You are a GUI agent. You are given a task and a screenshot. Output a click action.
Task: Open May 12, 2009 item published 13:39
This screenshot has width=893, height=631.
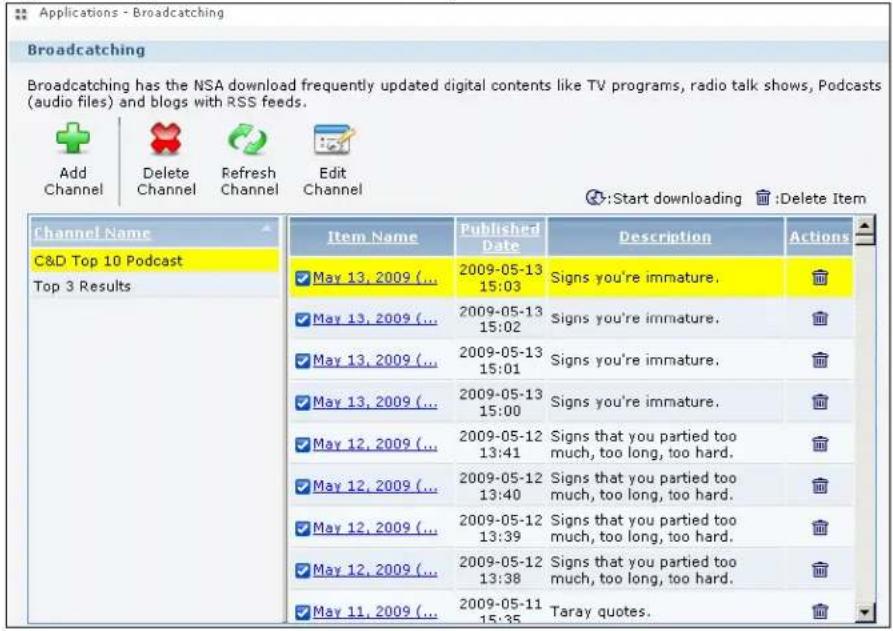375,528
